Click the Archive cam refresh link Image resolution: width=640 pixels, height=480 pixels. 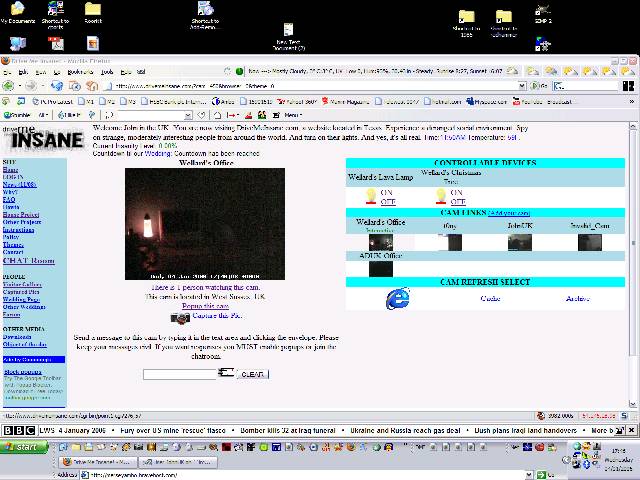click(578, 299)
